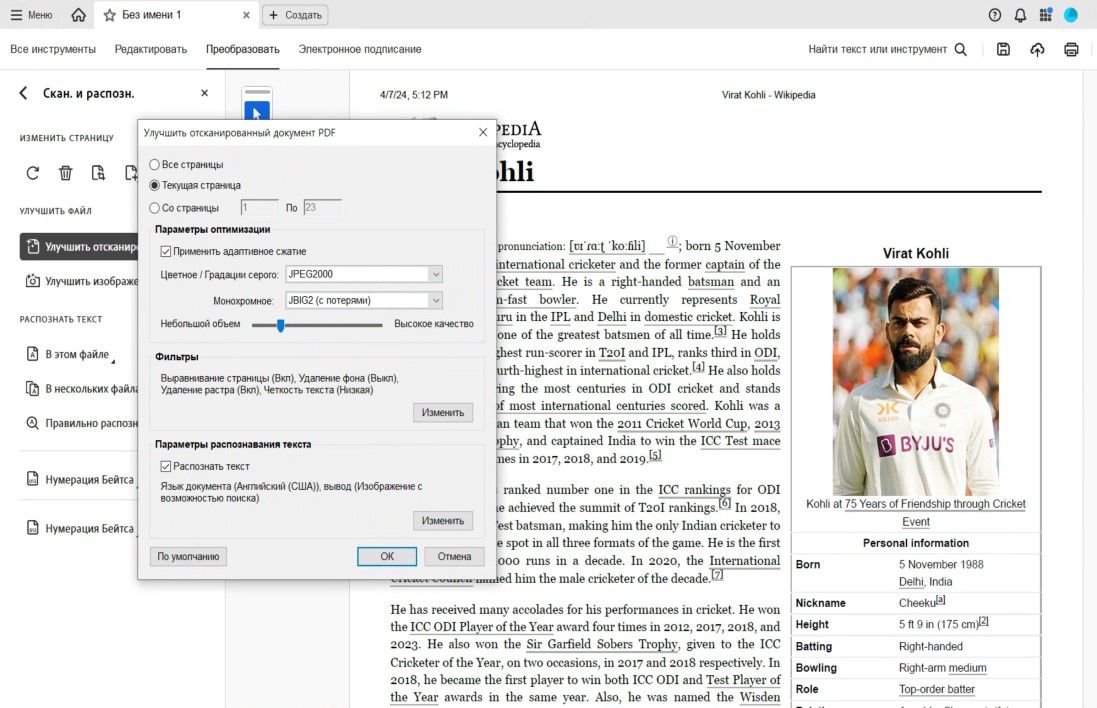This screenshot has width=1097, height=708.
Task: Open the JPEG2000 color compression dropdown
Action: click(365, 273)
